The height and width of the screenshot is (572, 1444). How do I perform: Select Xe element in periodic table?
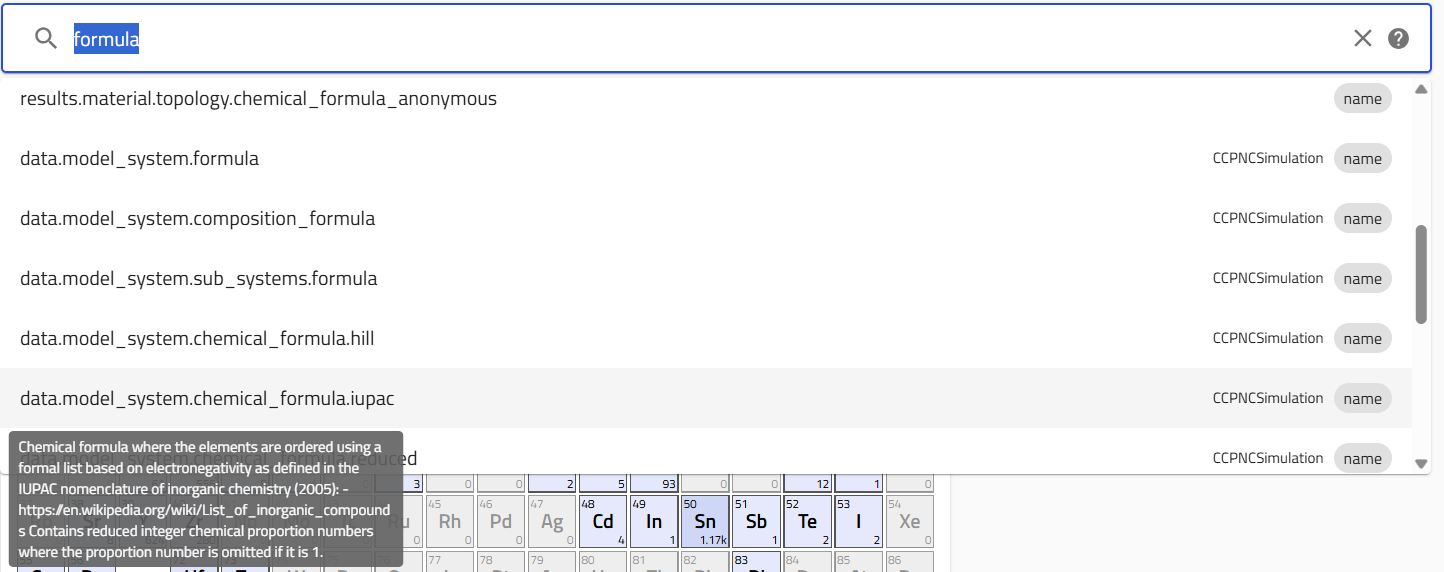pyautogui.click(x=910, y=521)
